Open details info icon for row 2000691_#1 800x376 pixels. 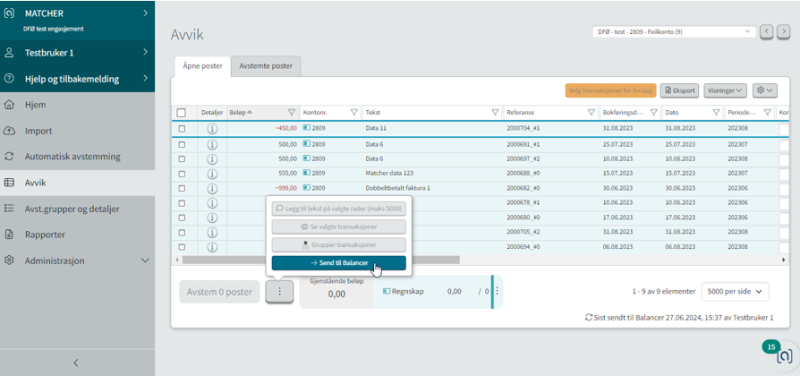(x=212, y=144)
